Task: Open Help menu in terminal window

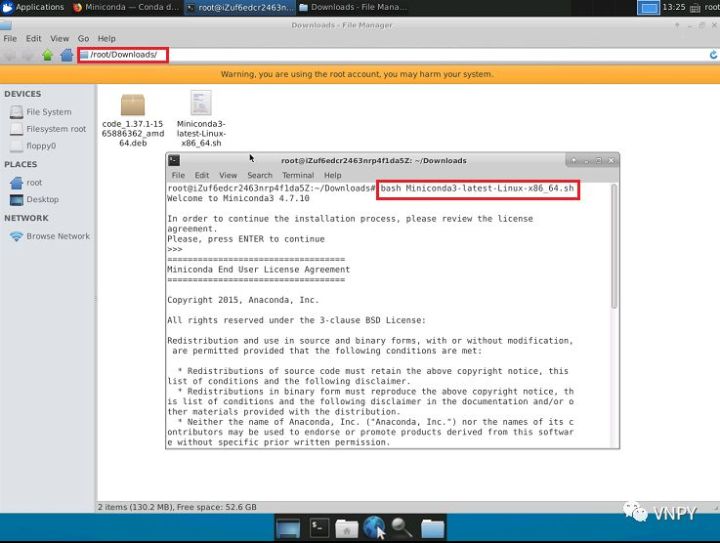Action: [x=332, y=175]
